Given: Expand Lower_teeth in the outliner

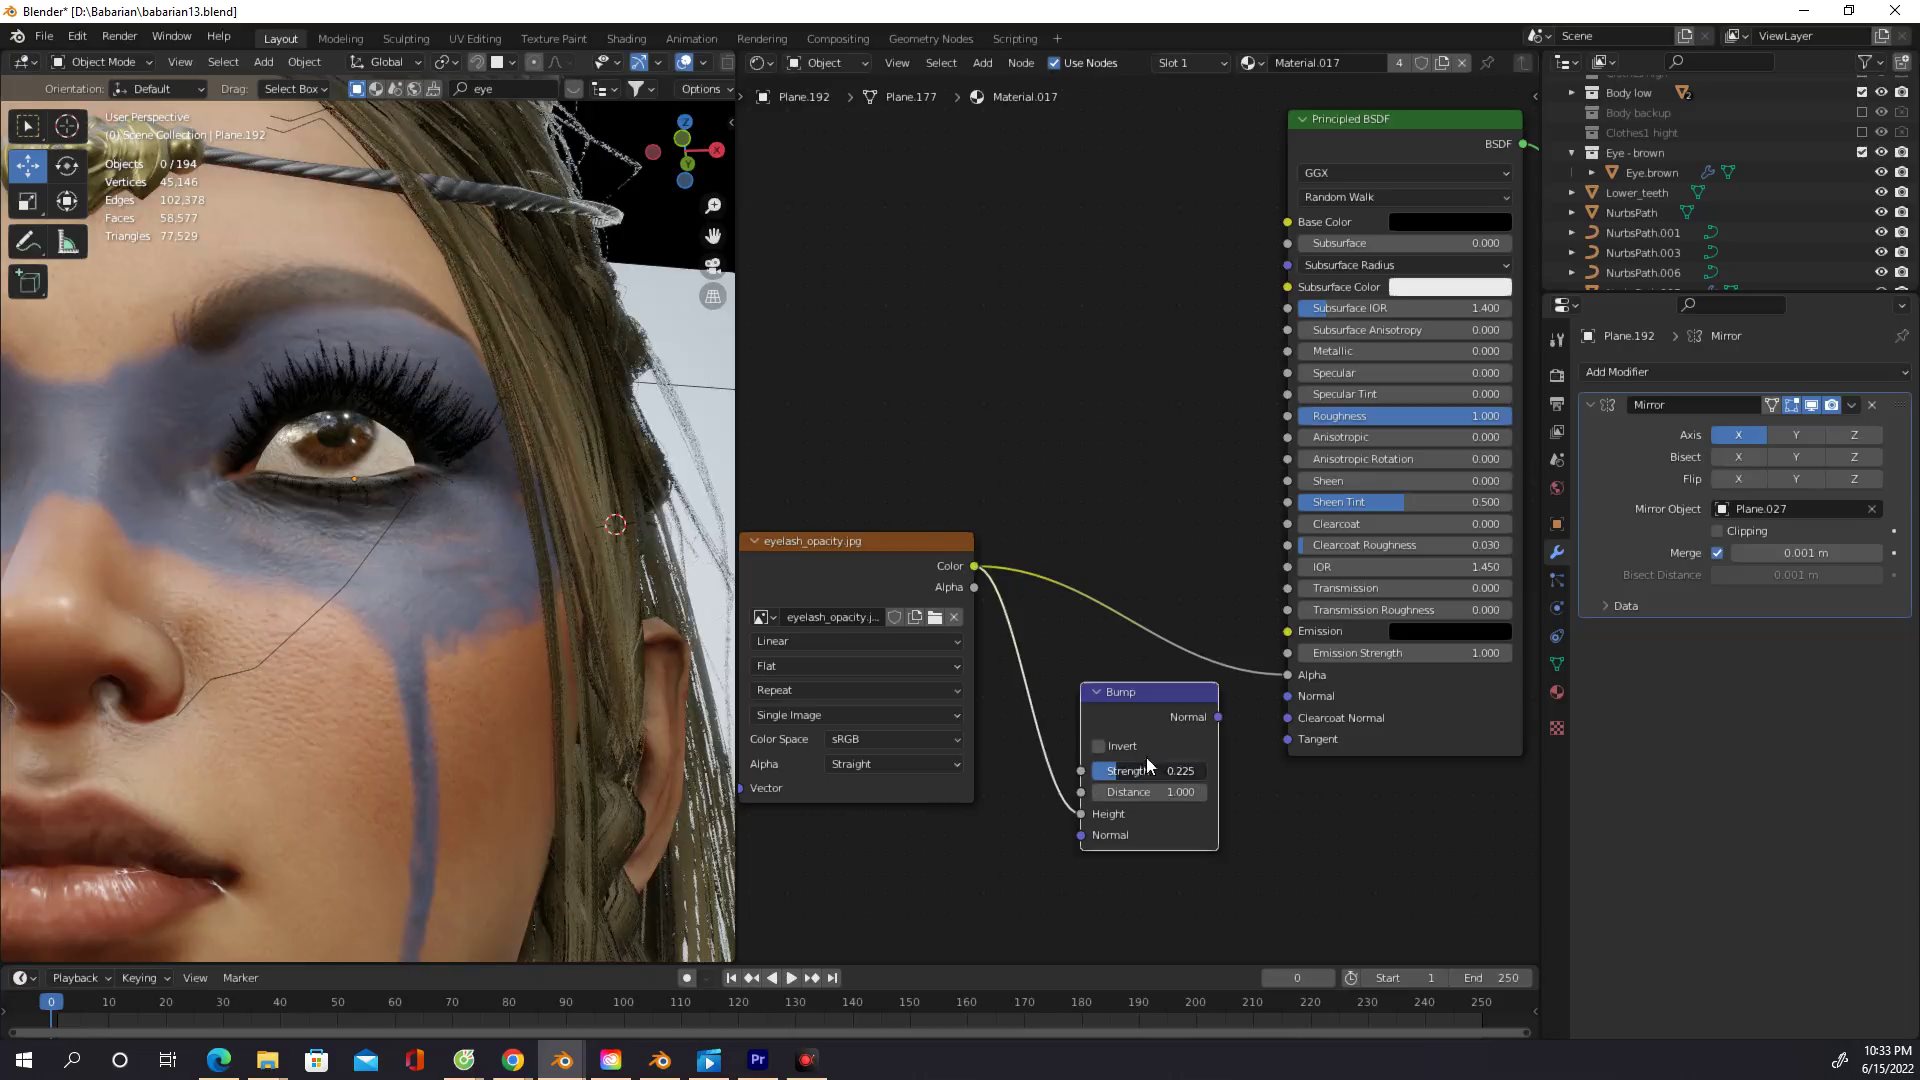Looking at the screenshot, I should 1572,192.
